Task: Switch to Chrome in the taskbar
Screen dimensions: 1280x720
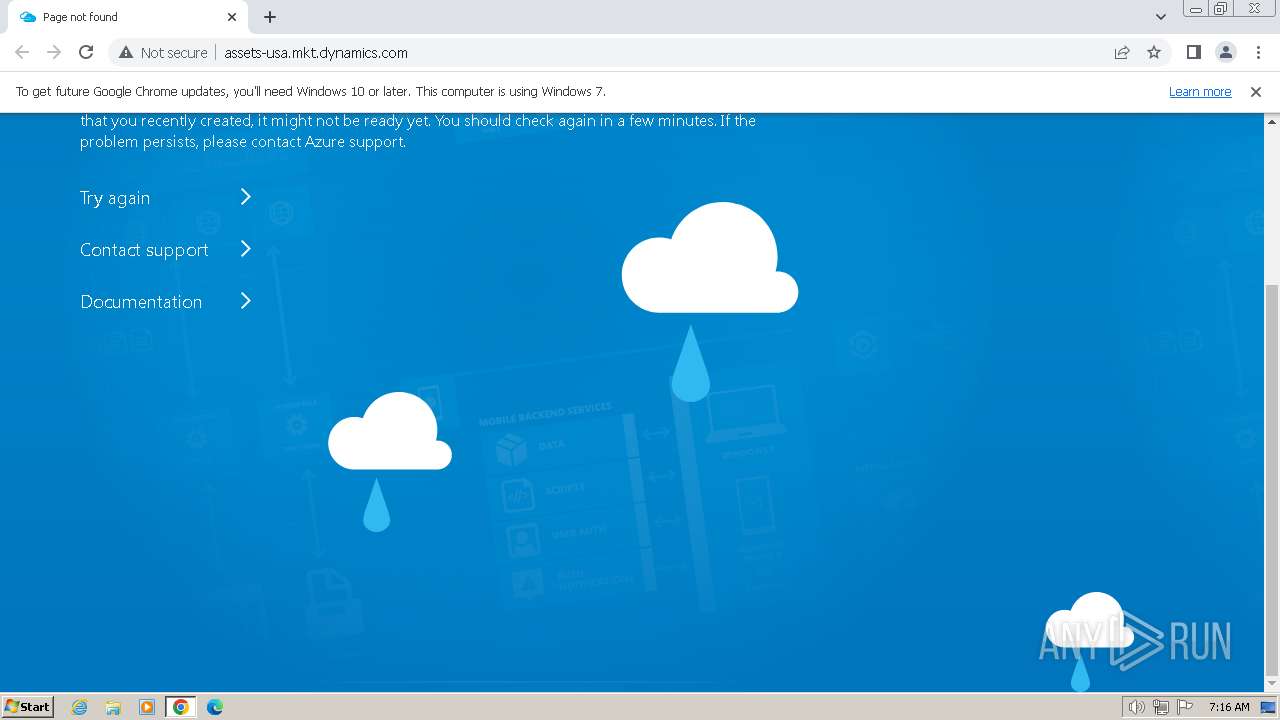Action: pos(181,707)
